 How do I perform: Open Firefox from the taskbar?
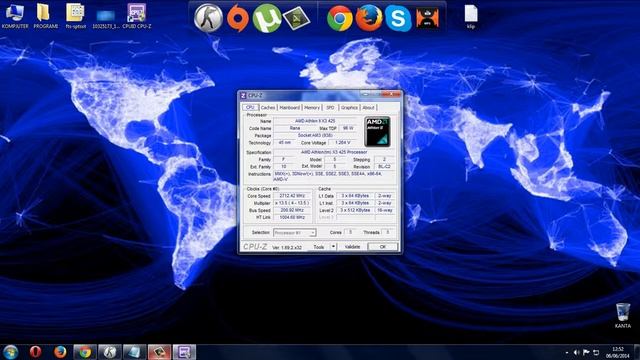pyautogui.click(x=60, y=351)
